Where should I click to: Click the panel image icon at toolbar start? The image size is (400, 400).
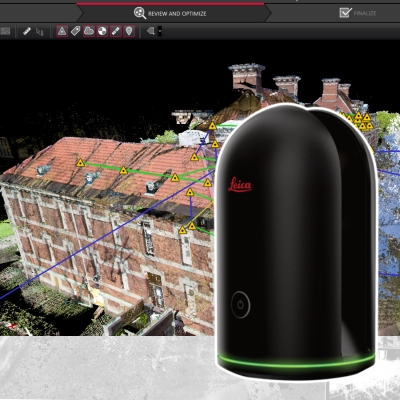(5, 31)
